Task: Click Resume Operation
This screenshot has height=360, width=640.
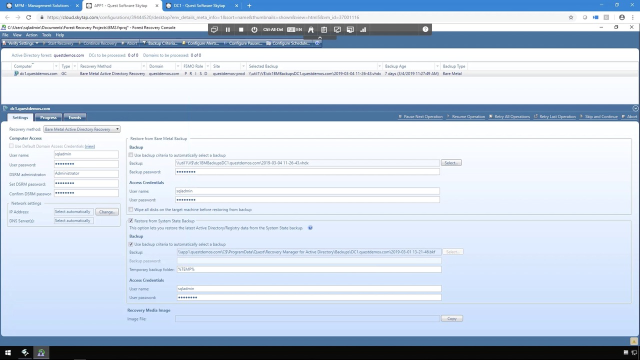Action: [x=466, y=117]
